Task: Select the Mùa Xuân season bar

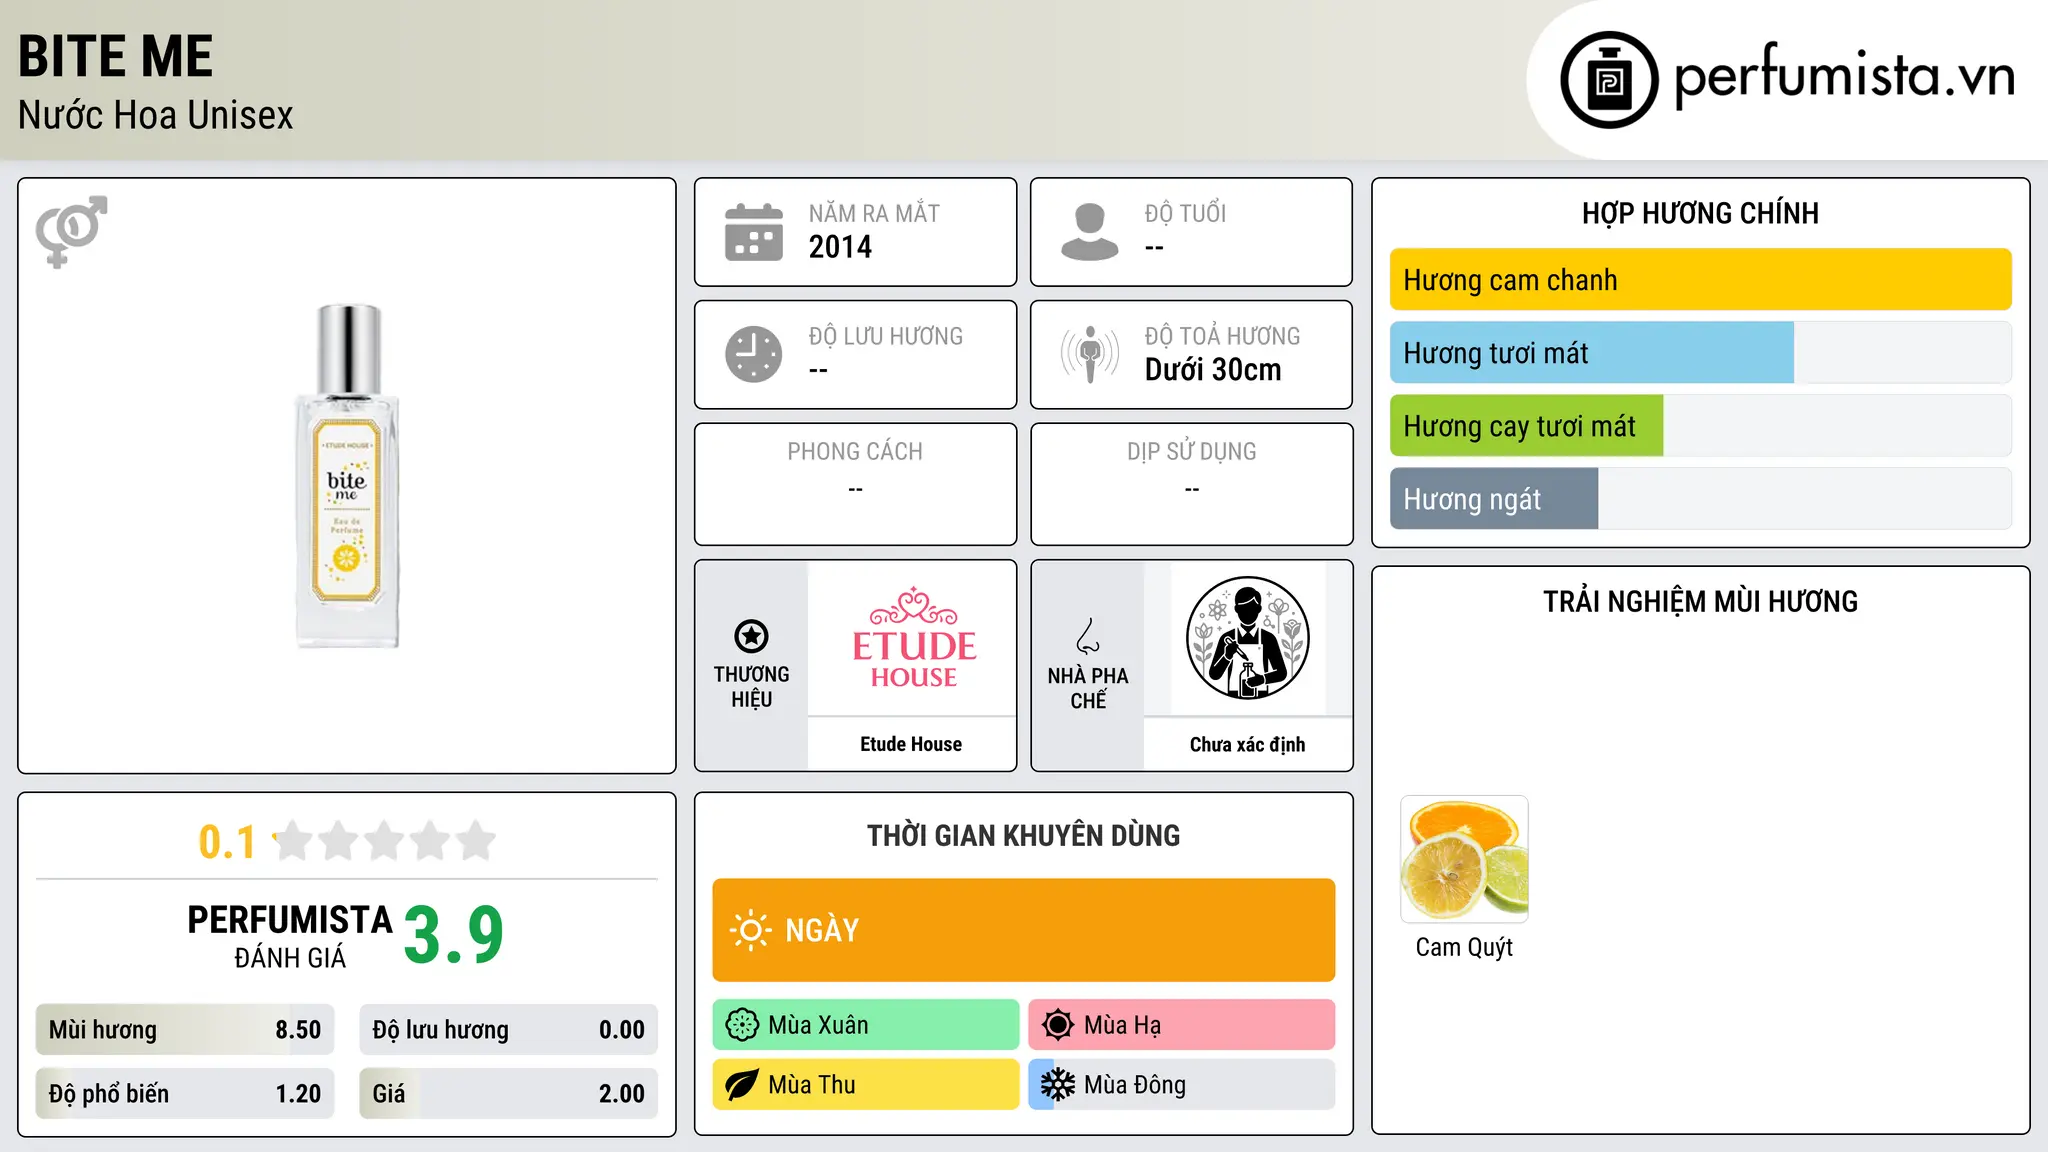Action: click(865, 1025)
